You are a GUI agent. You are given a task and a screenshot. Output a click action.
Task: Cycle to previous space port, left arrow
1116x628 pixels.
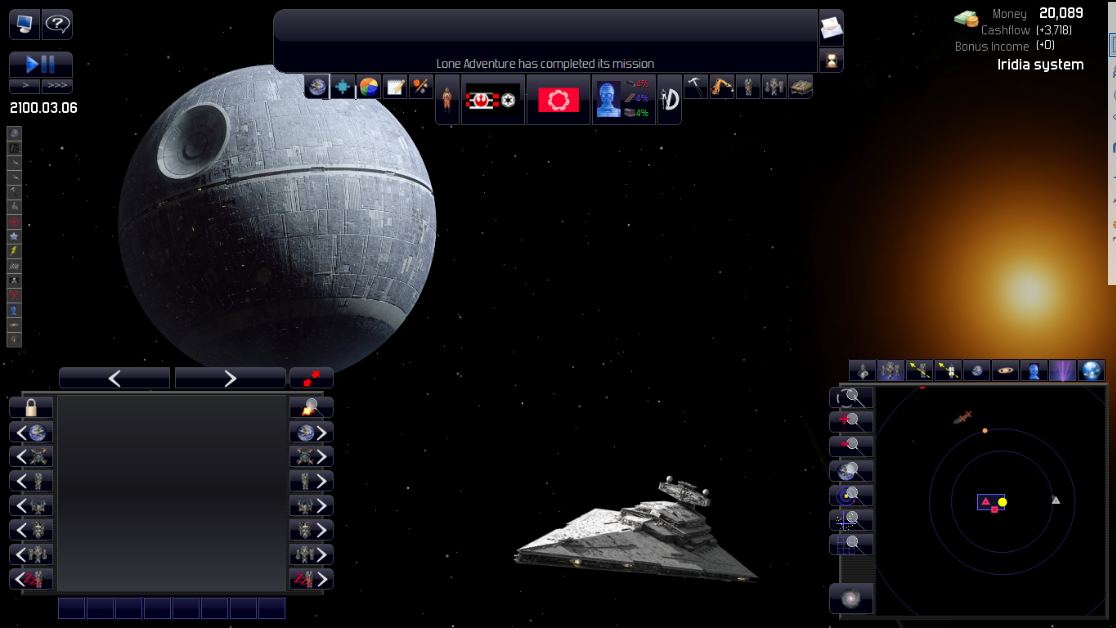31,456
